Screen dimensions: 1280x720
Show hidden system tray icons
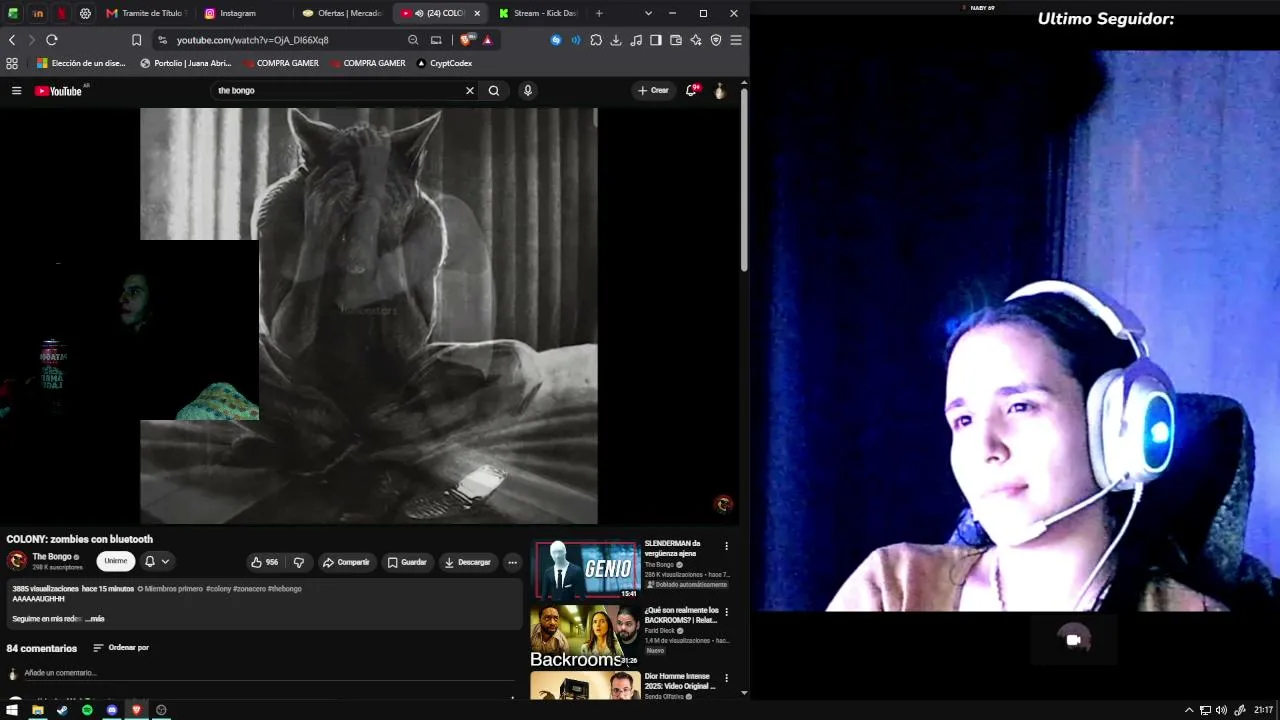(x=1189, y=710)
